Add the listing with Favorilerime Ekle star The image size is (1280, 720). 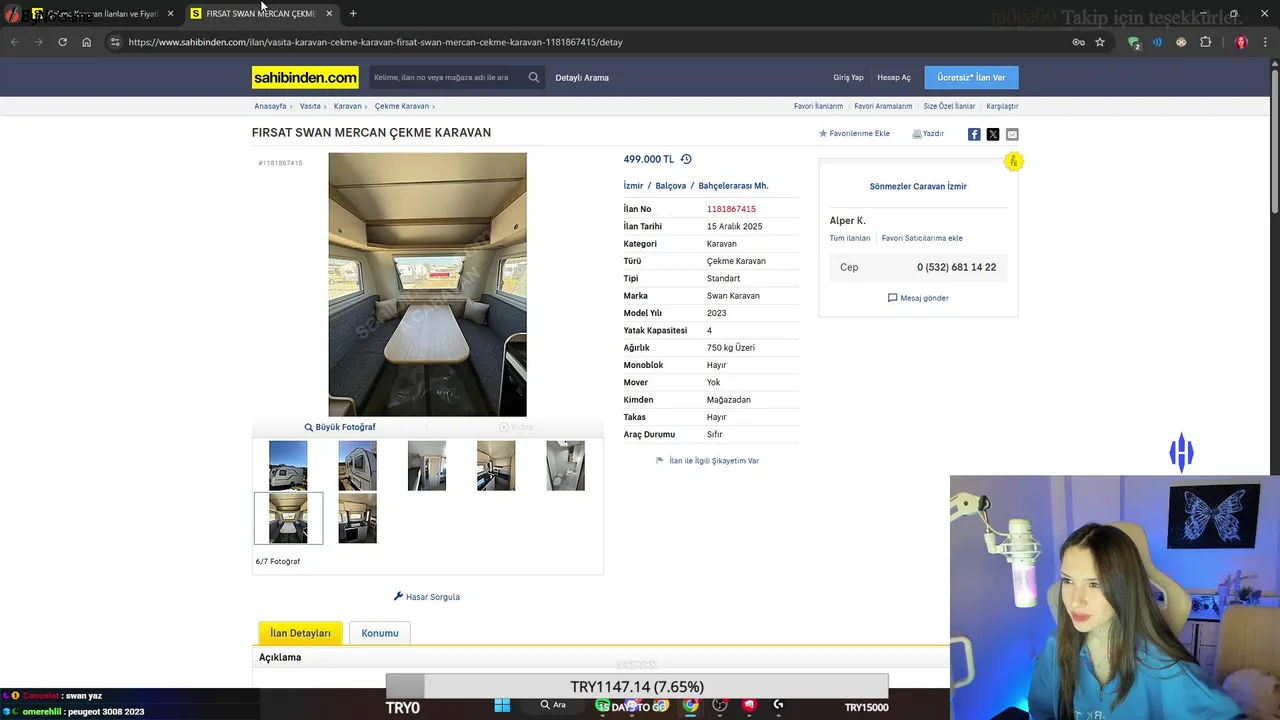[x=854, y=133]
